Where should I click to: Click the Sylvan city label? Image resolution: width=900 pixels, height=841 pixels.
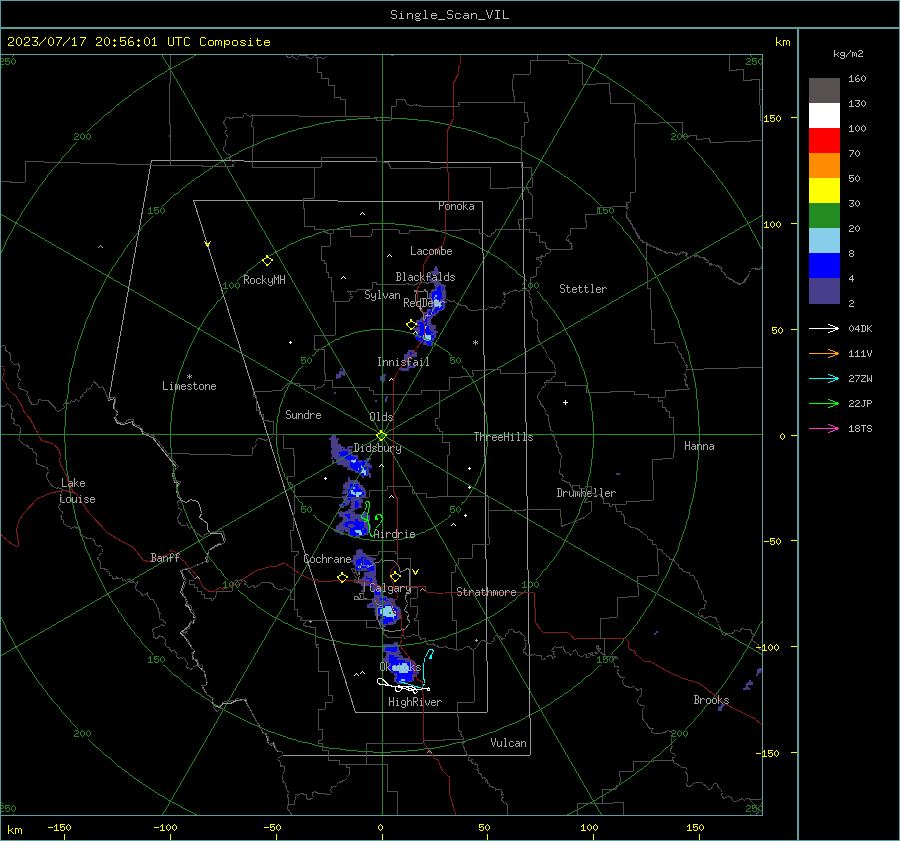pos(382,295)
